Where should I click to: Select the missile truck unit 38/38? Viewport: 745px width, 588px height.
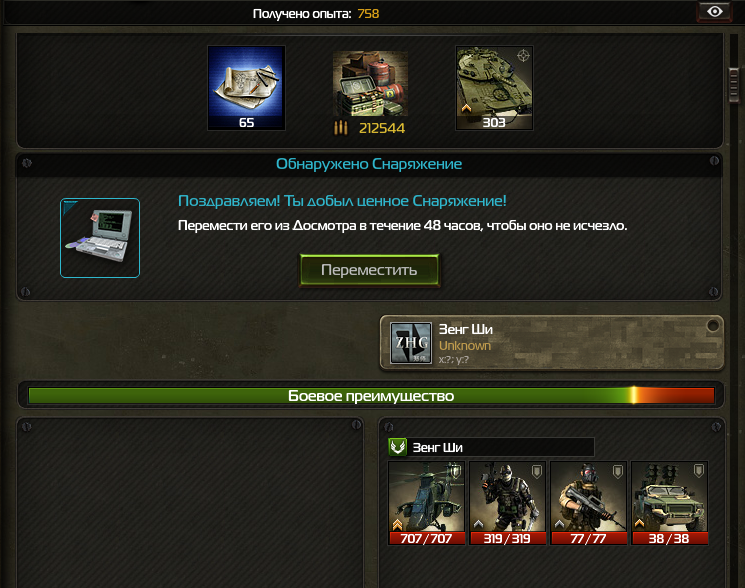coord(669,503)
